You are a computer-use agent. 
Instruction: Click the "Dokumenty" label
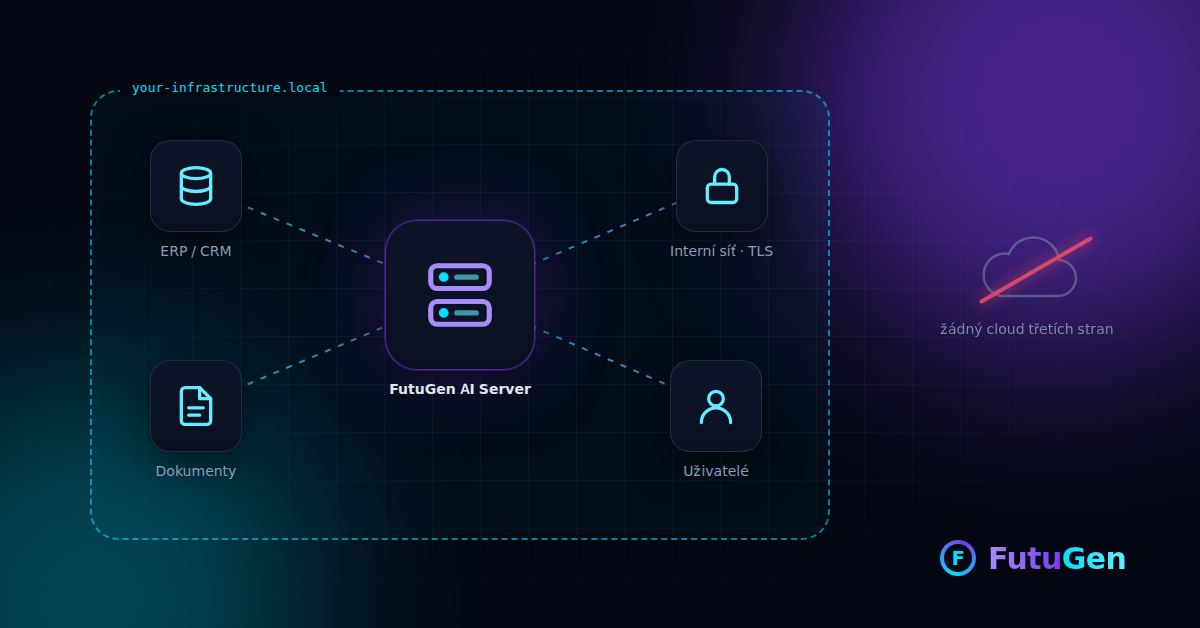[x=196, y=471]
